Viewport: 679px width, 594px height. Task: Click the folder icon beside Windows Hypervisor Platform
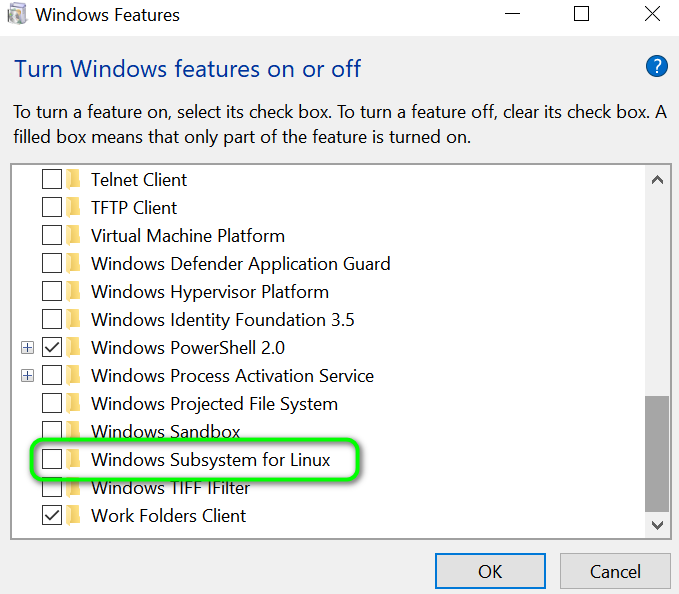[73, 292]
